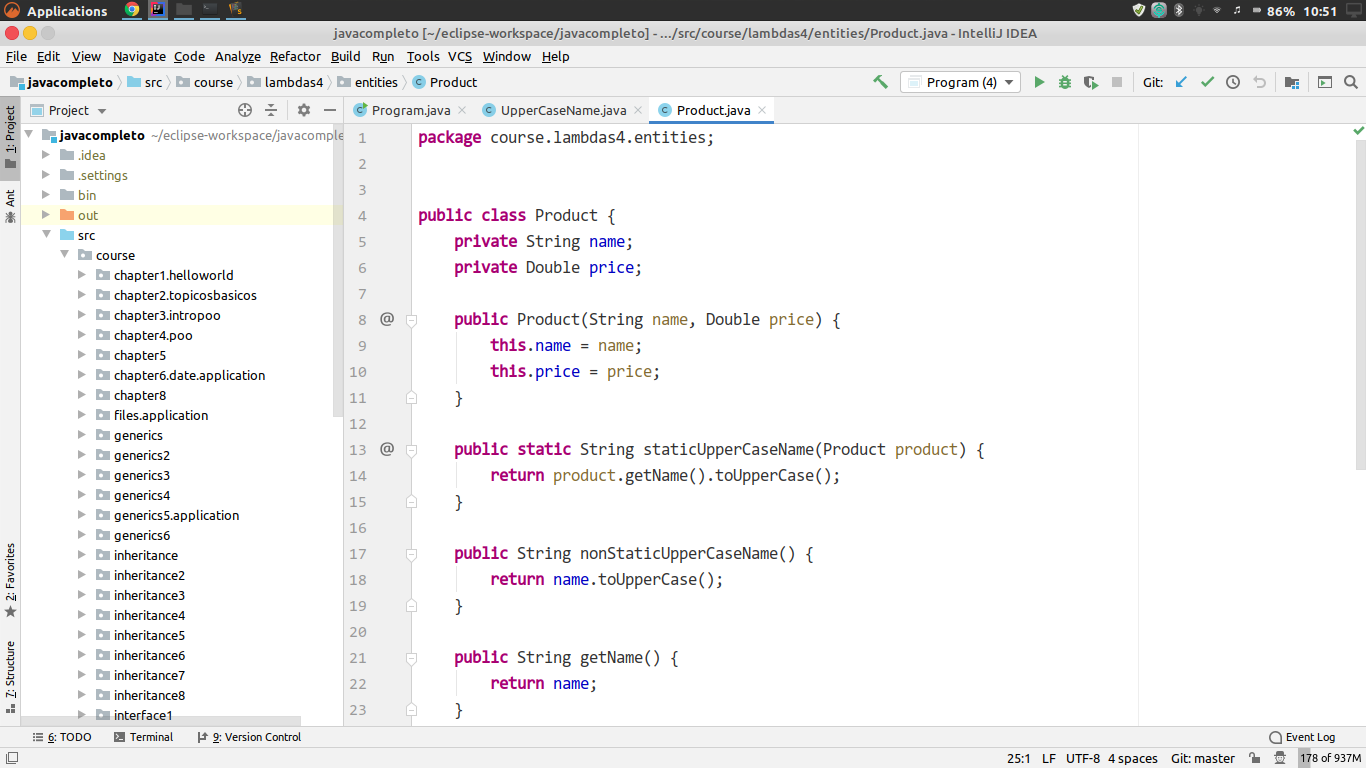Open Project panel settings gear
This screenshot has width=1366, height=768.
303,110
